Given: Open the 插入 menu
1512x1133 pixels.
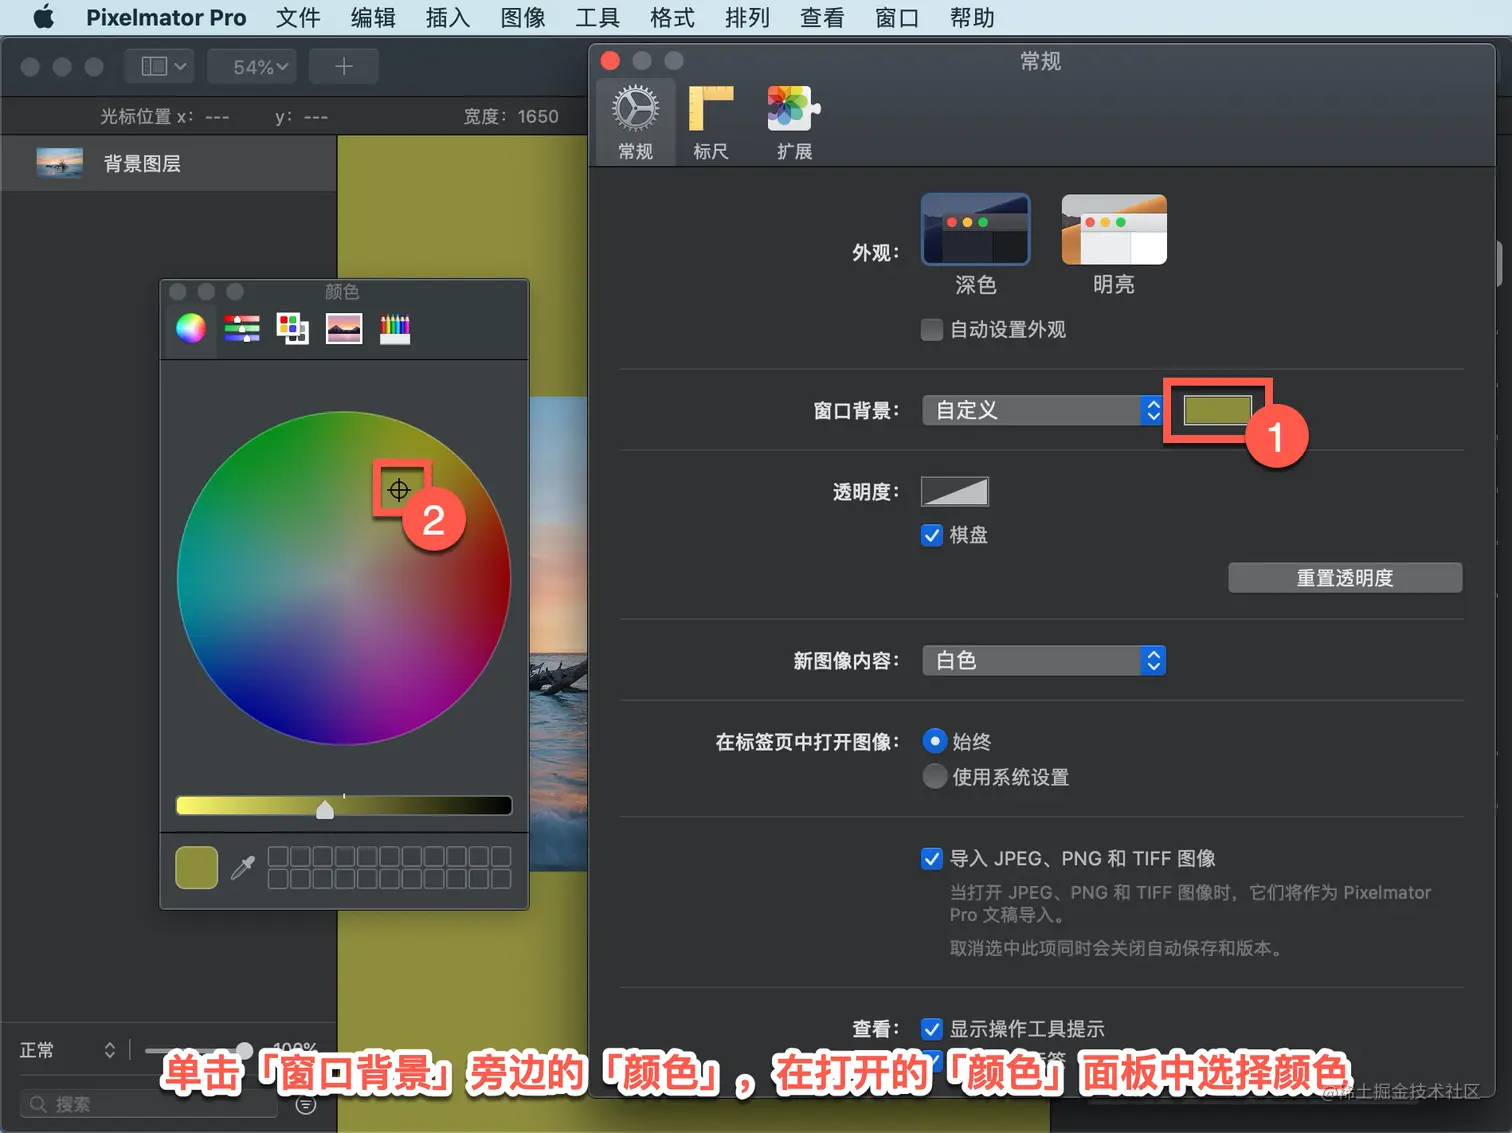Looking at the screenshot, I should (448, 17).
